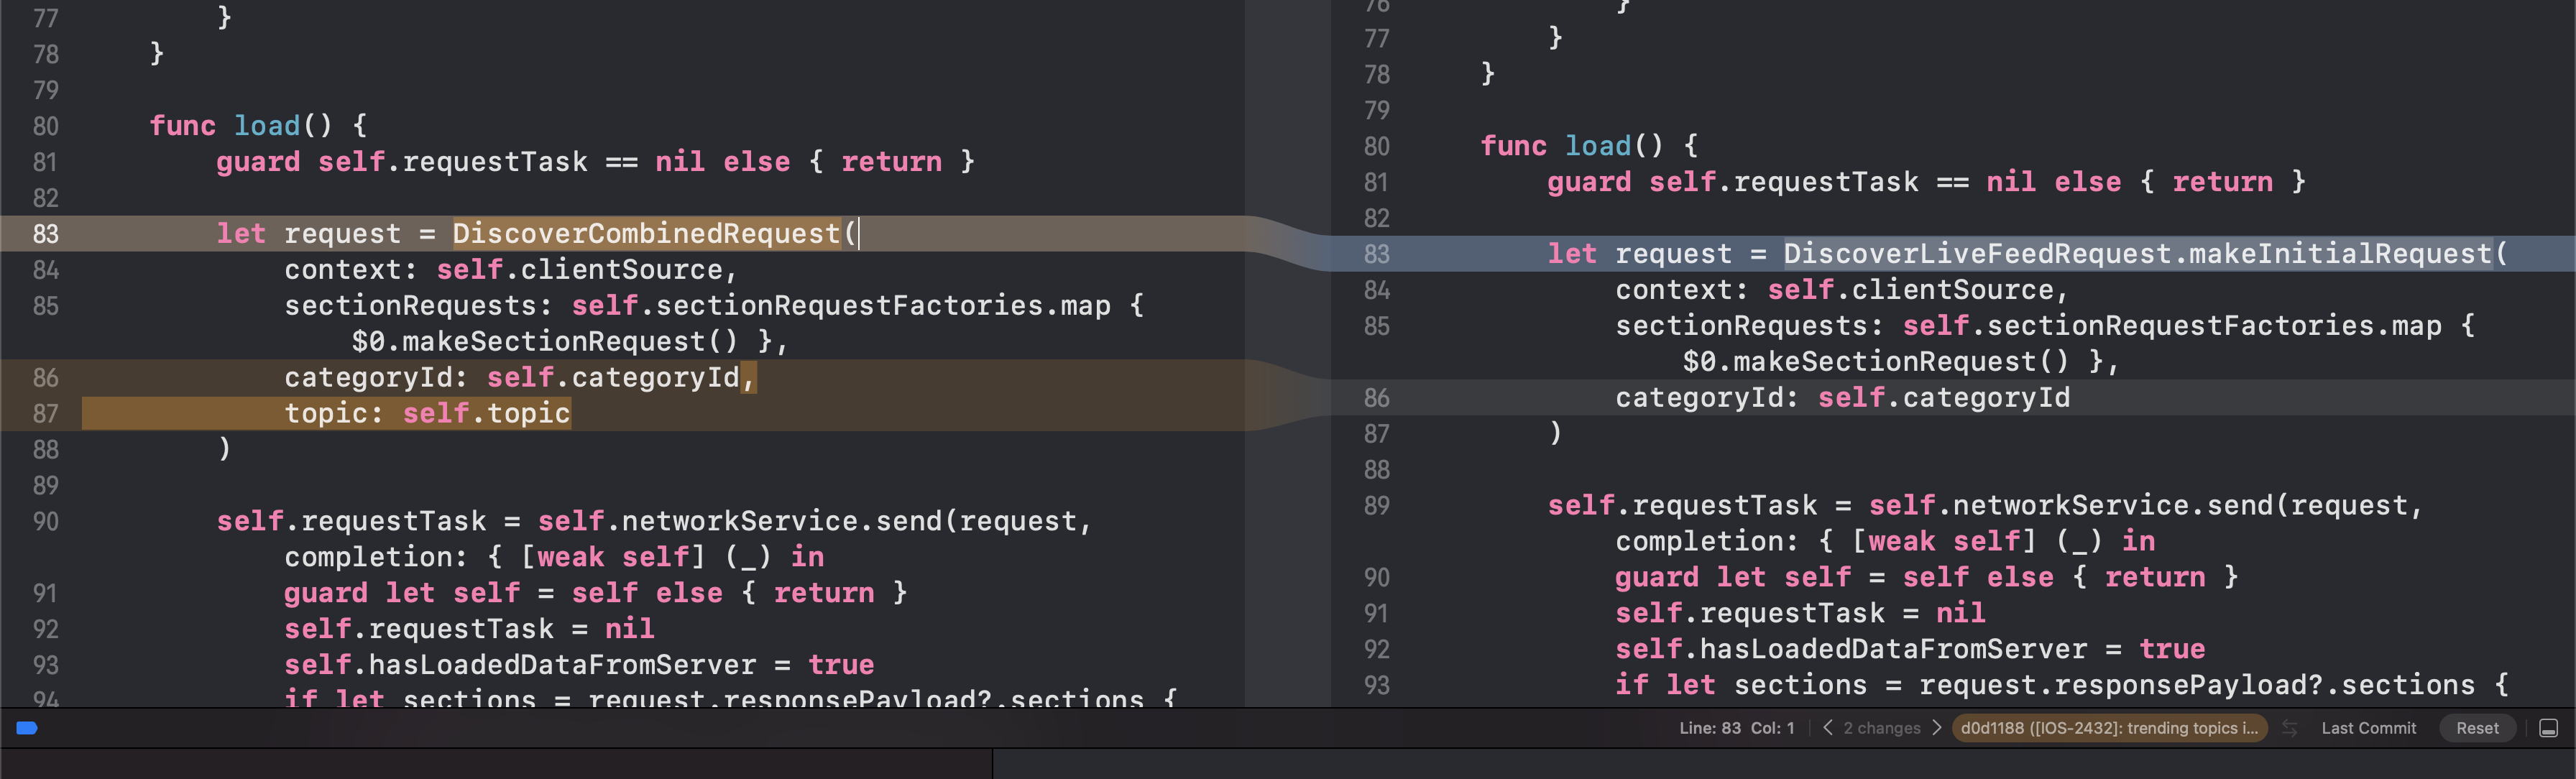2576x779 pixels.
Task: Click the '2 changes' label
Action: [x=1881, y=728]
